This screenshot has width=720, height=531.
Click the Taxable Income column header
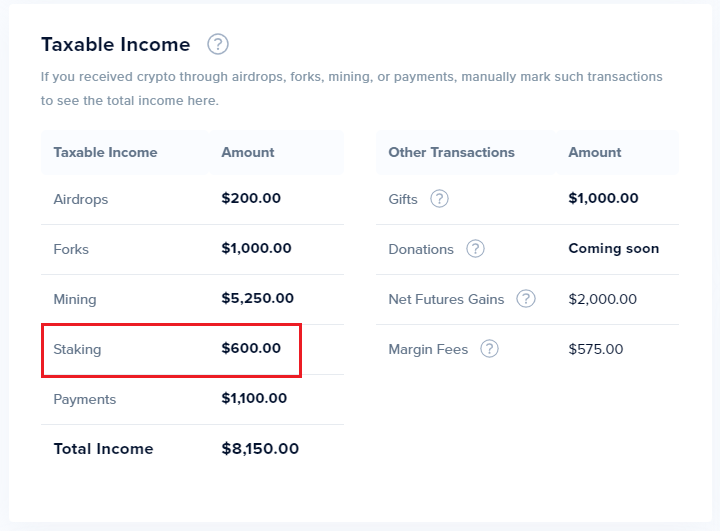click(x=105, y=153)
